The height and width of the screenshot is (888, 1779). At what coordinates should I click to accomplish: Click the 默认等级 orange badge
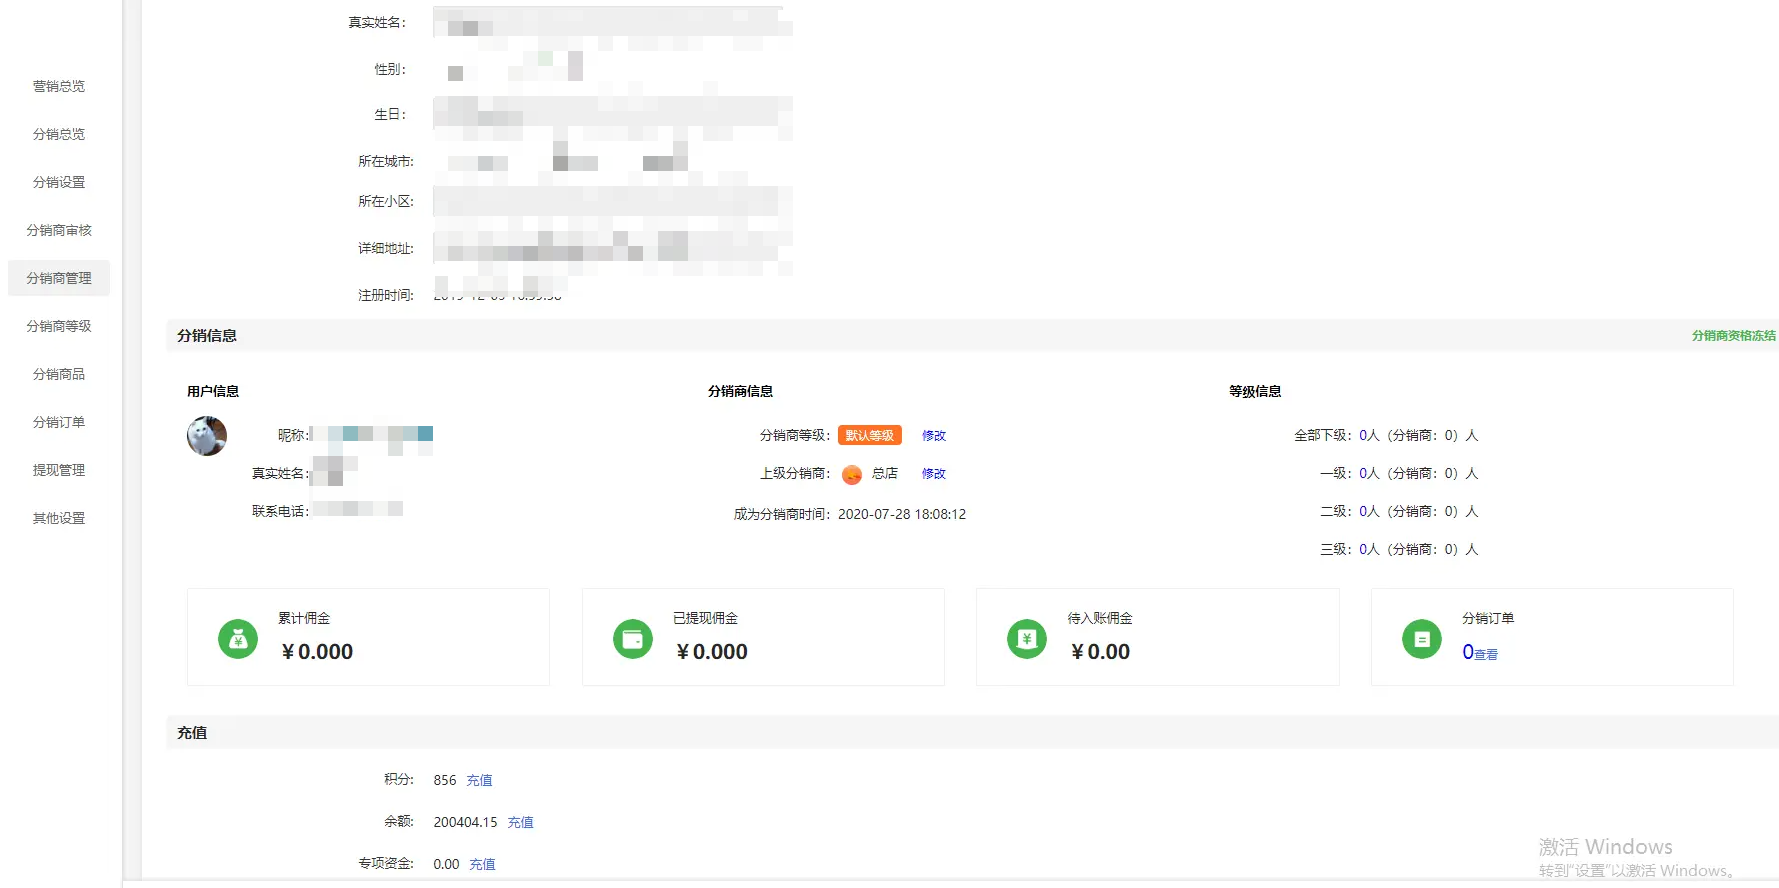click(870, 435)
